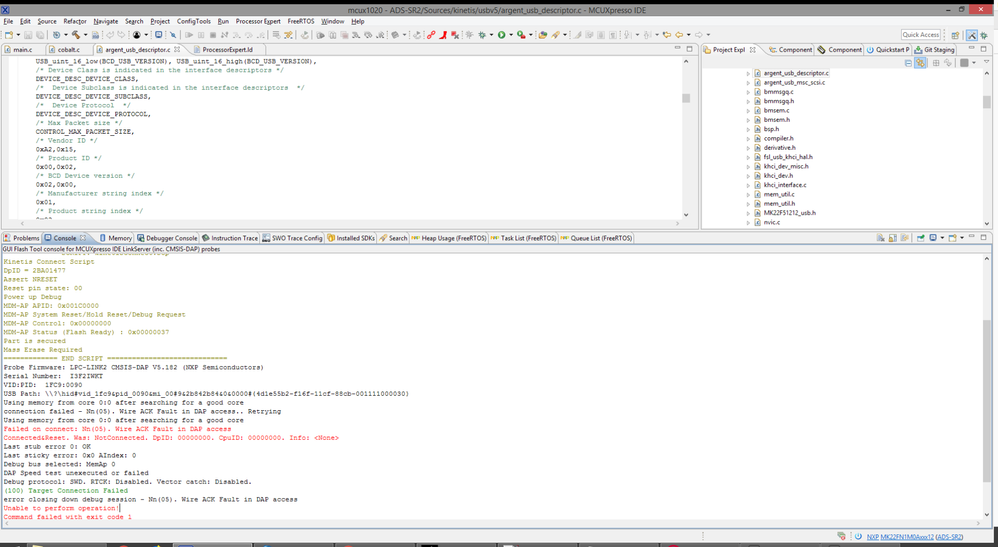
Task: Click the green gear debug configuration icon
Action: 482,35
